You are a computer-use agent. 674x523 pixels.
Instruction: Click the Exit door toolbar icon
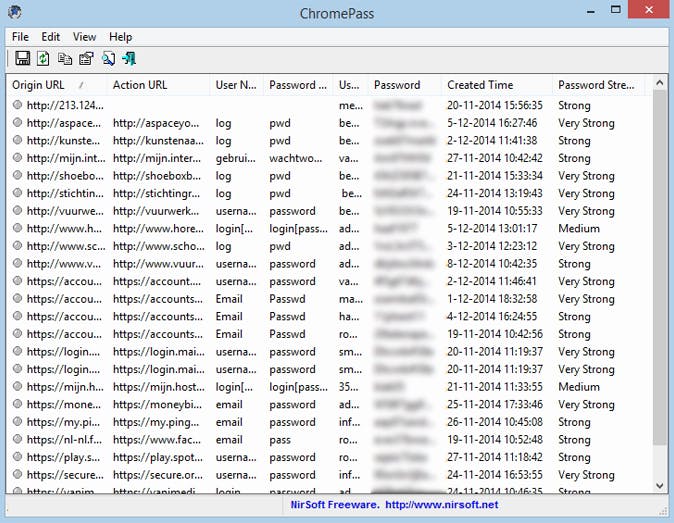coord(129,58)
